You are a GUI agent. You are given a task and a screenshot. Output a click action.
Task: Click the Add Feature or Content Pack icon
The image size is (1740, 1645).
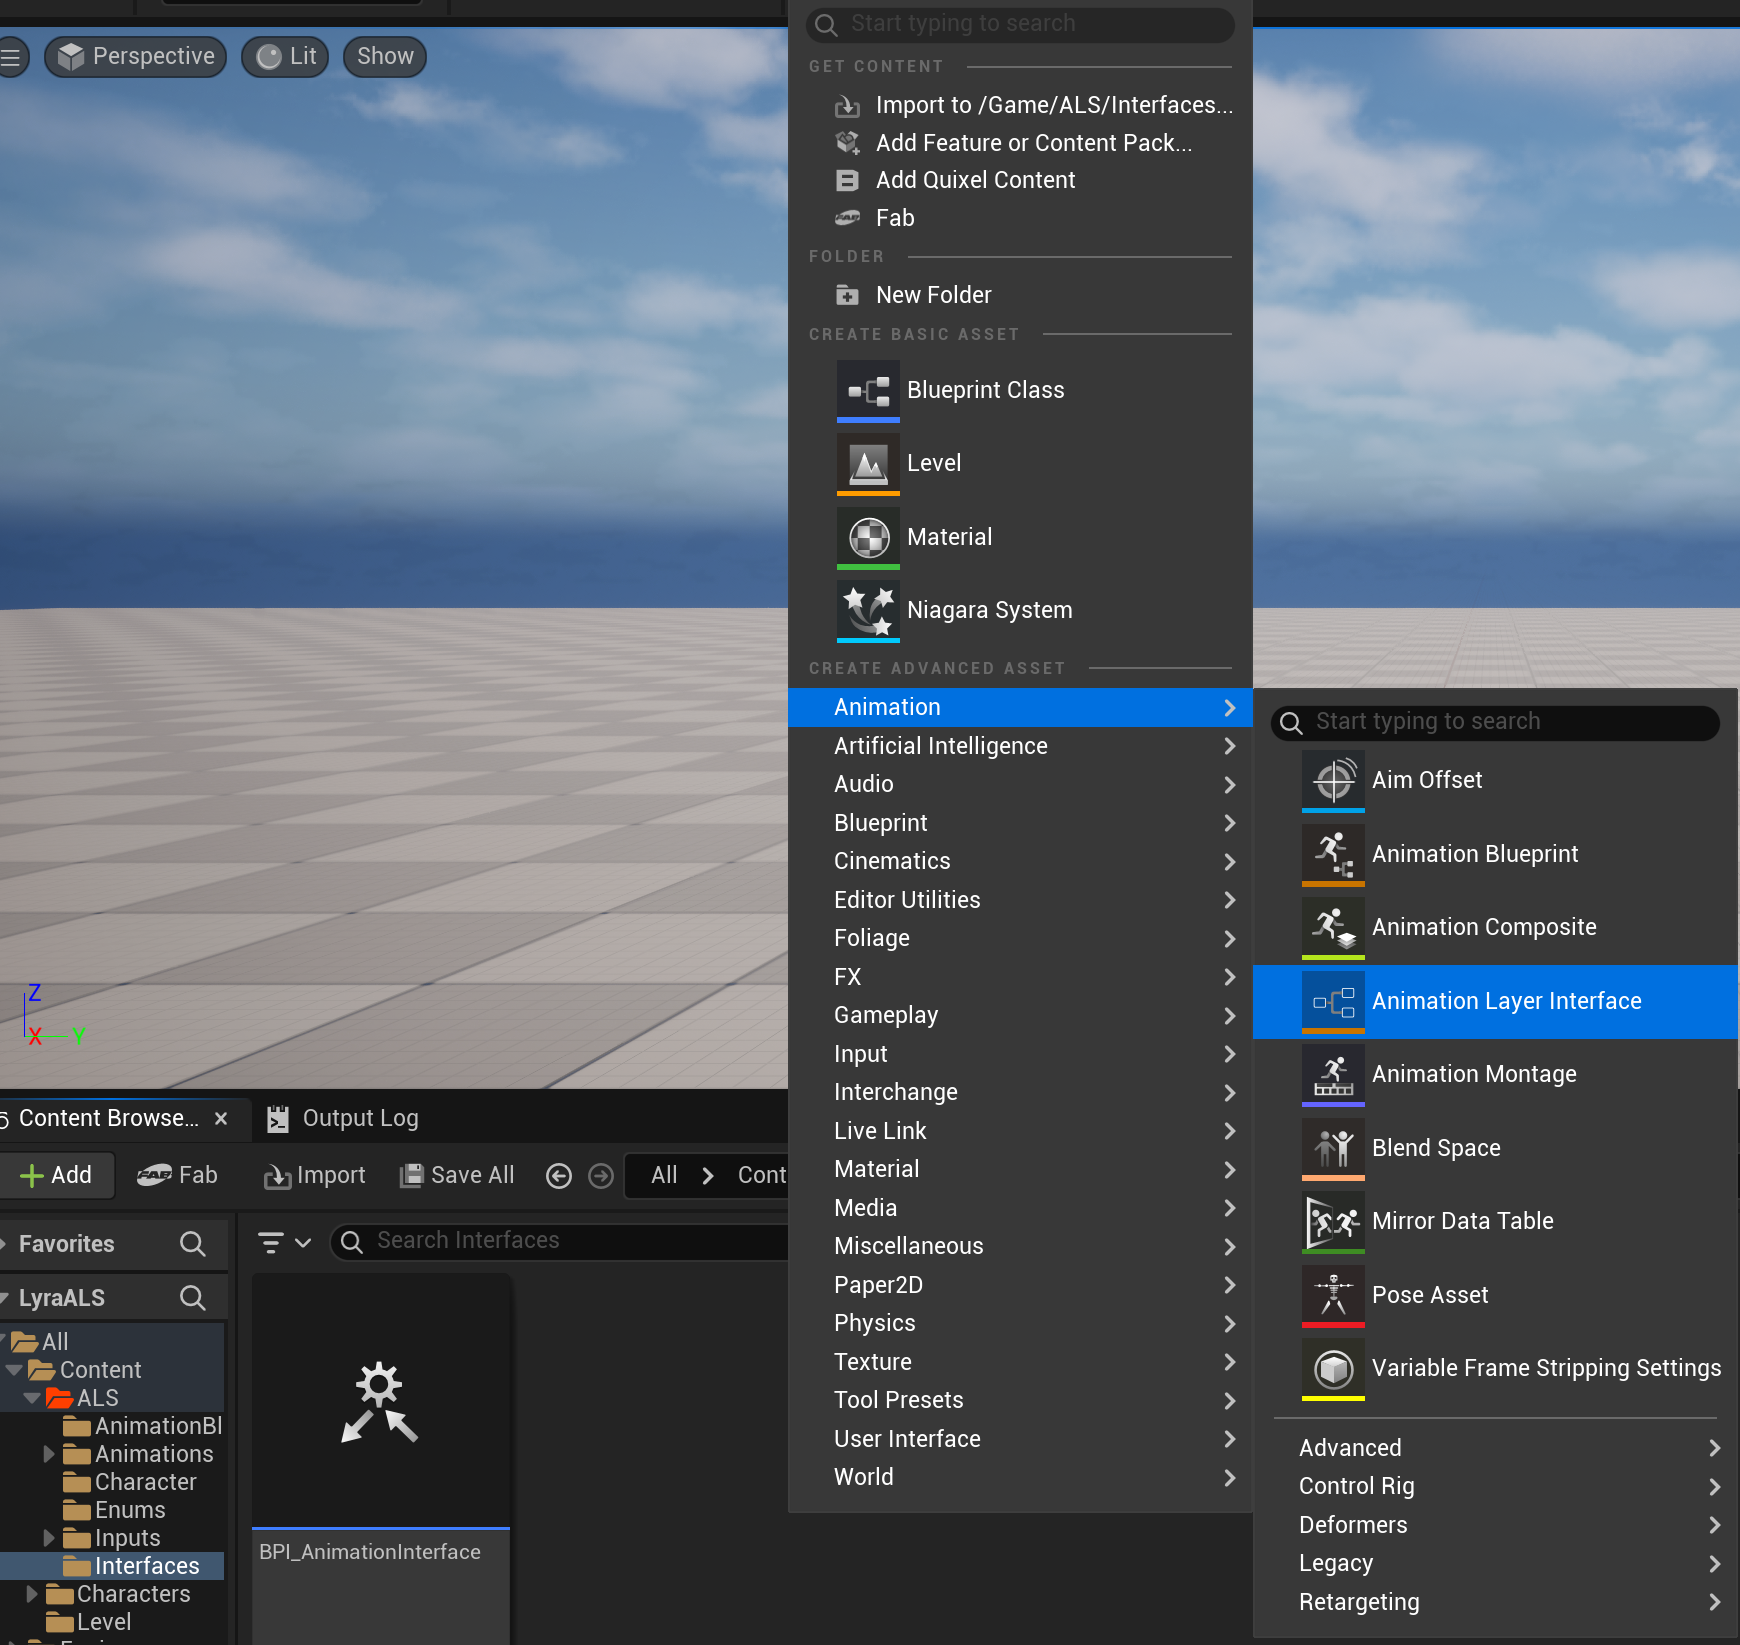tap(847, 143)
